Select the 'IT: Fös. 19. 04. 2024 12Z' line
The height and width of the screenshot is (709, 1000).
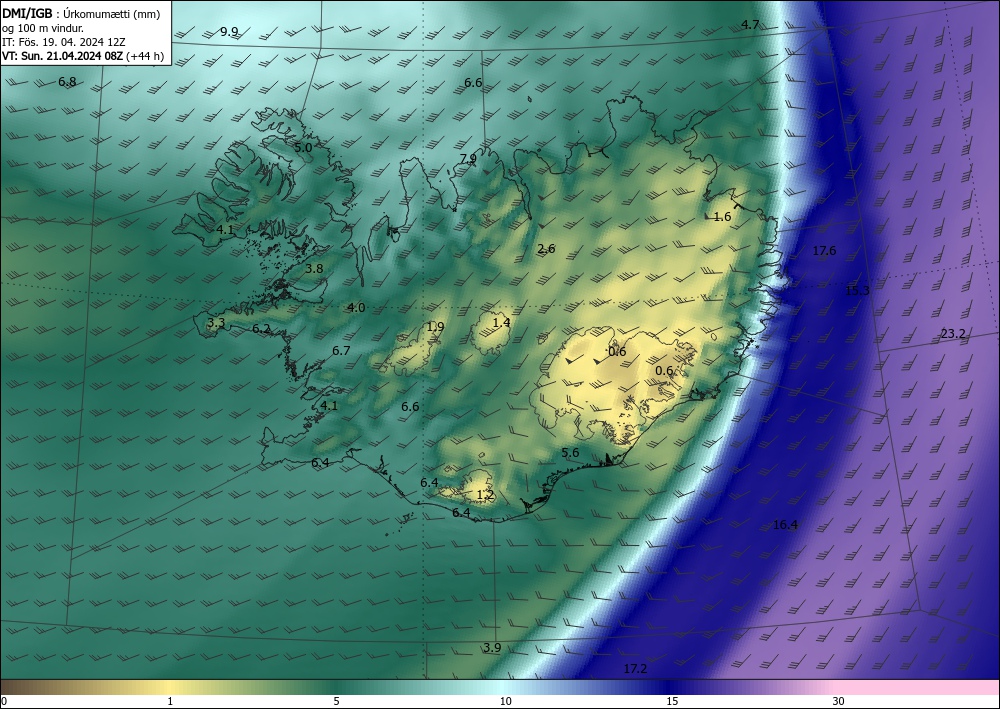click(x=63, y=42)
